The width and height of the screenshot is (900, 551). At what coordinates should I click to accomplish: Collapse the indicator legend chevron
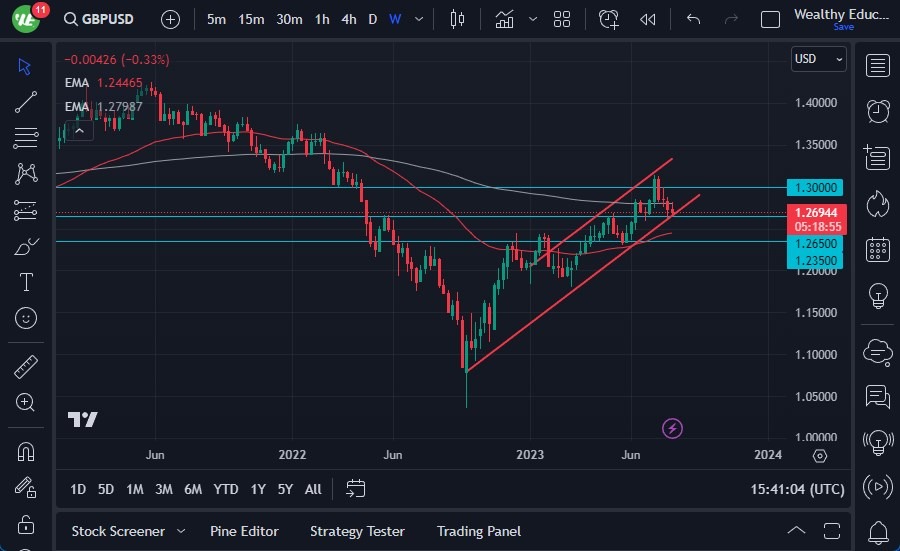tap(79, 128)
